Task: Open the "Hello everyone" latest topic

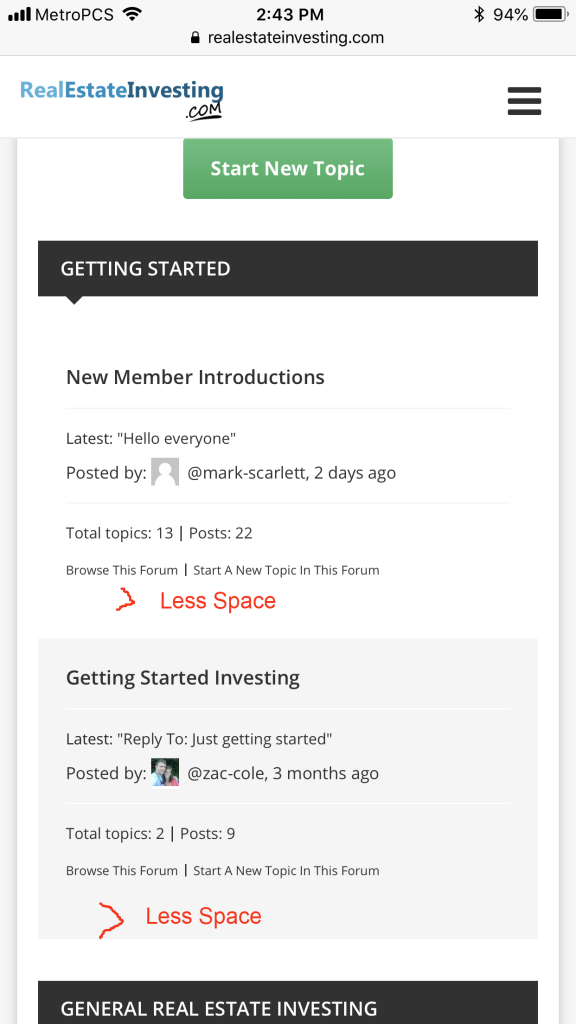Action: tap(176, 438)
